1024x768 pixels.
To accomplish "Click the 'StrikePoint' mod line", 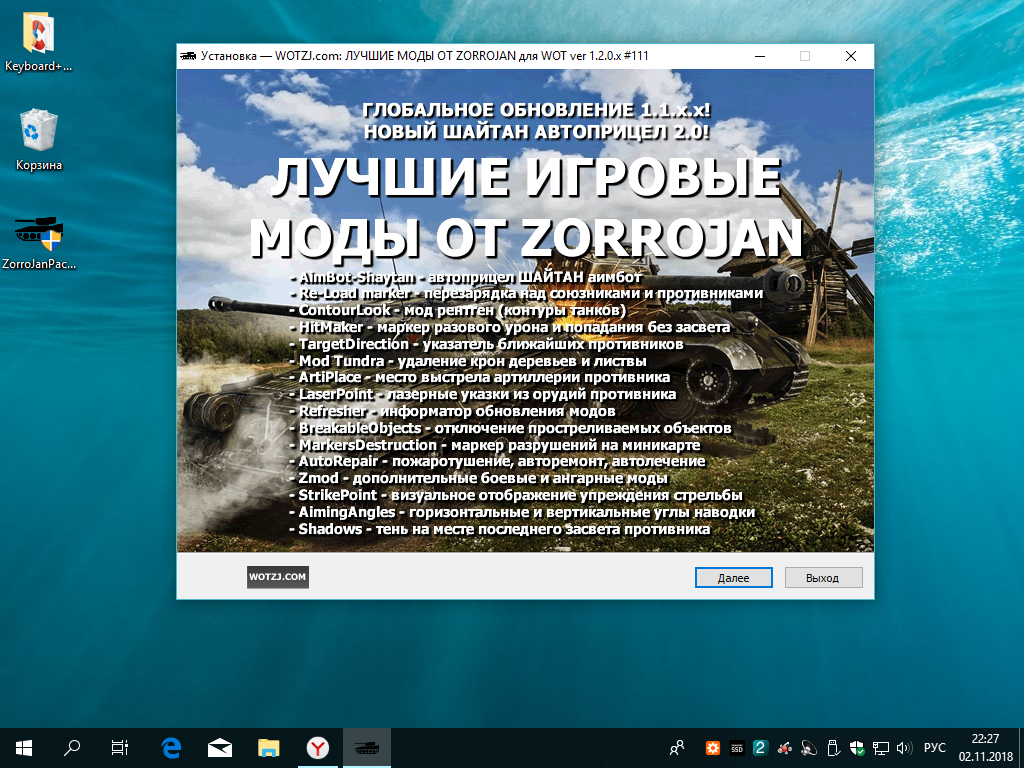I will point(516,495).
